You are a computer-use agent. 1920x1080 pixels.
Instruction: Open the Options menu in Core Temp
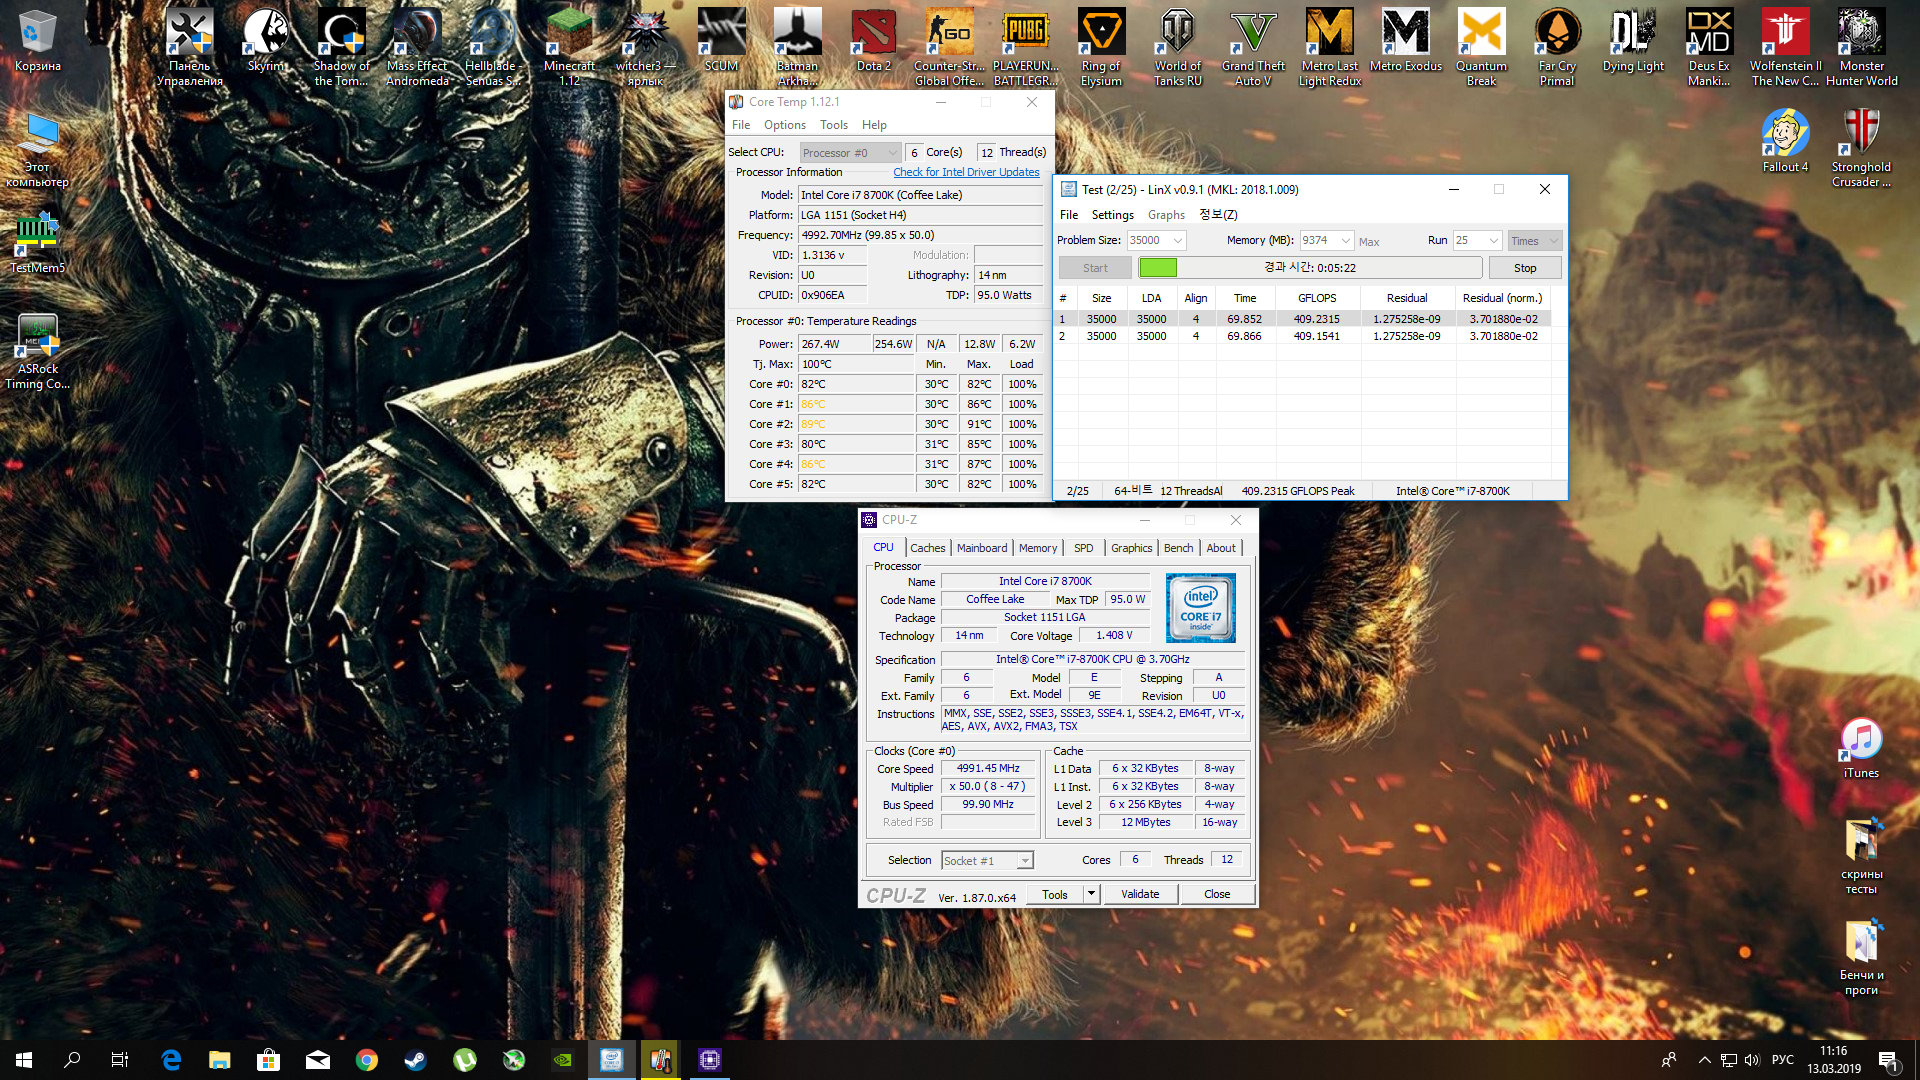point(784,125)
